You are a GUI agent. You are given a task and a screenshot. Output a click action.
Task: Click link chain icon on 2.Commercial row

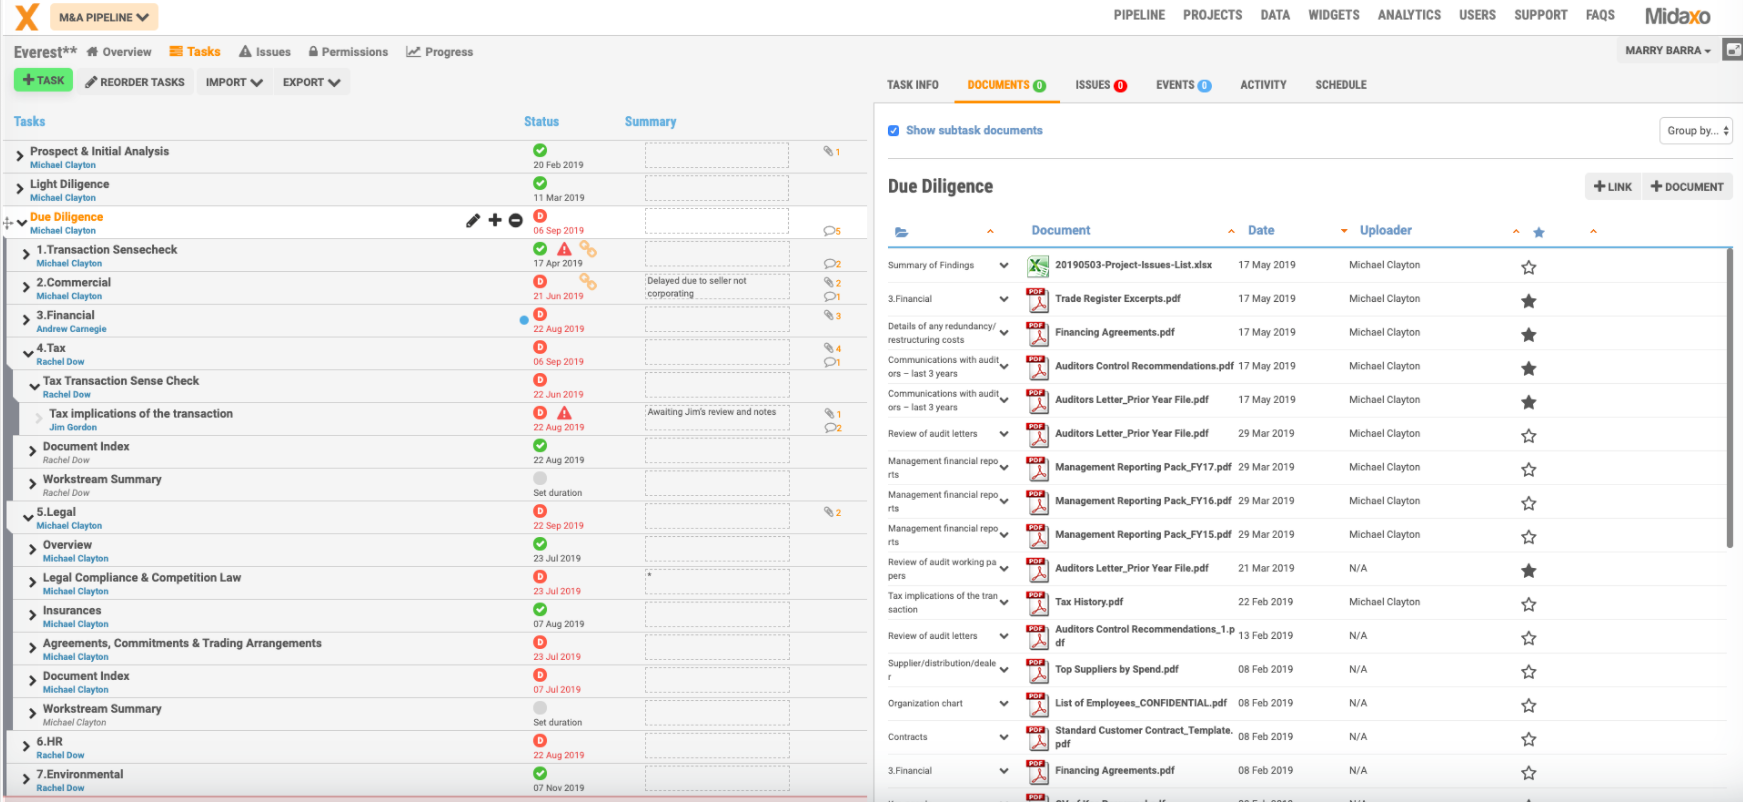588,282
